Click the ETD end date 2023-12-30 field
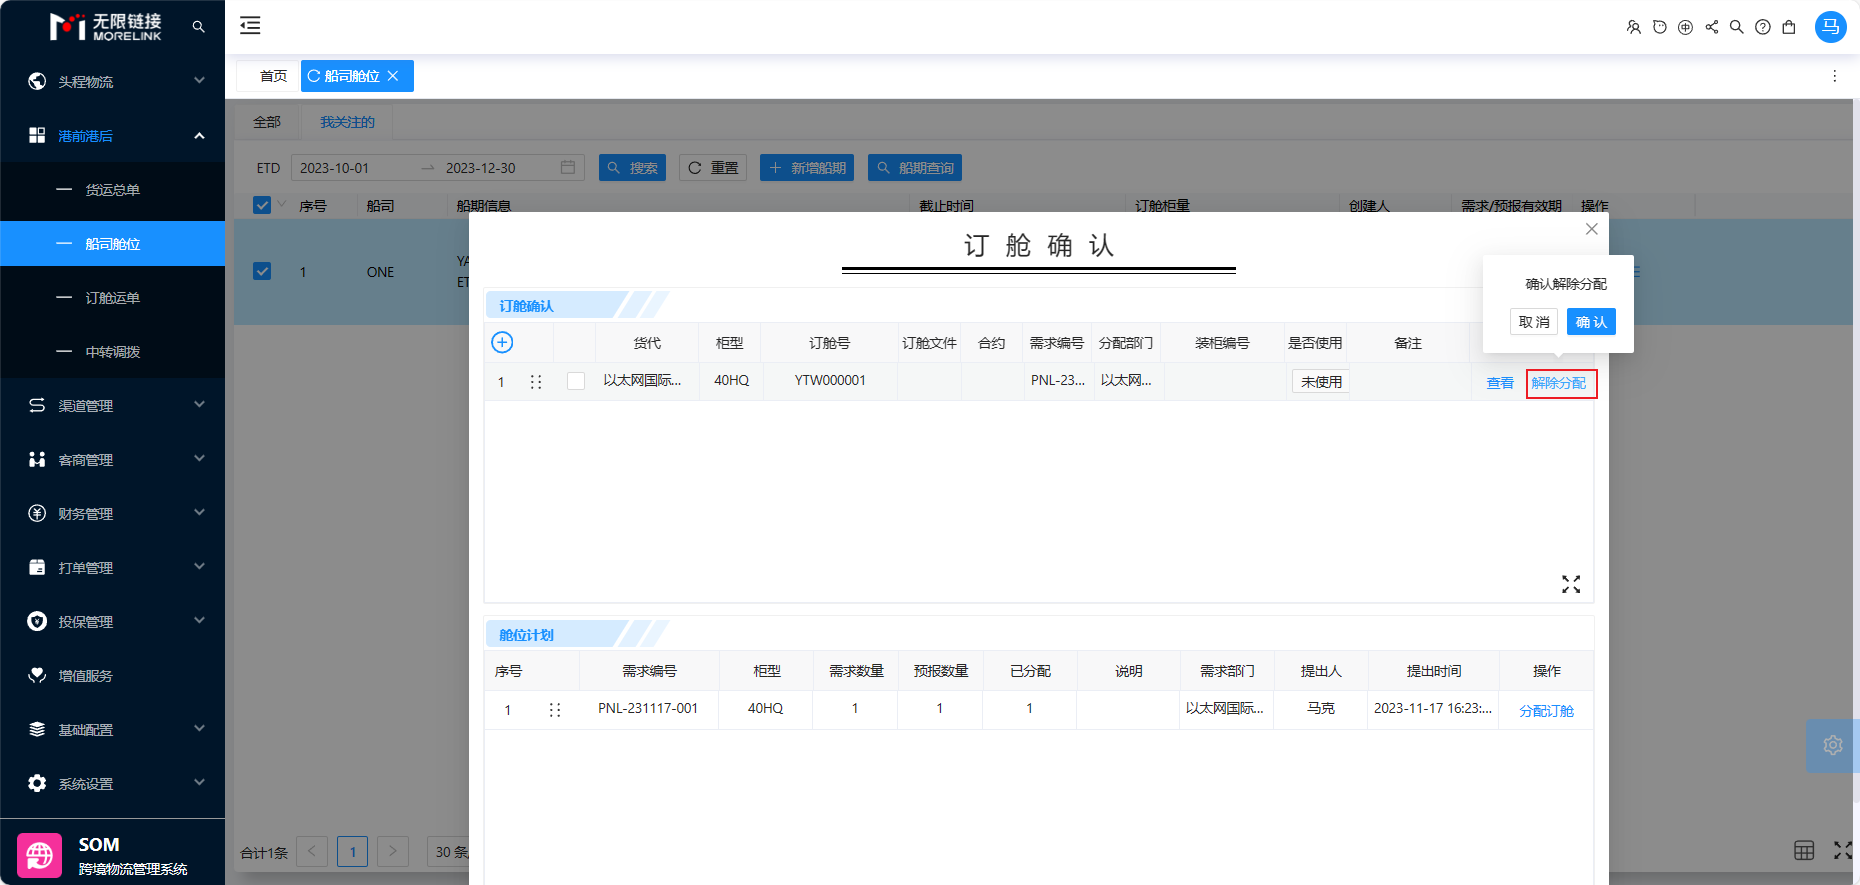This screenshot has width=1860, height=885. (495, 168)
